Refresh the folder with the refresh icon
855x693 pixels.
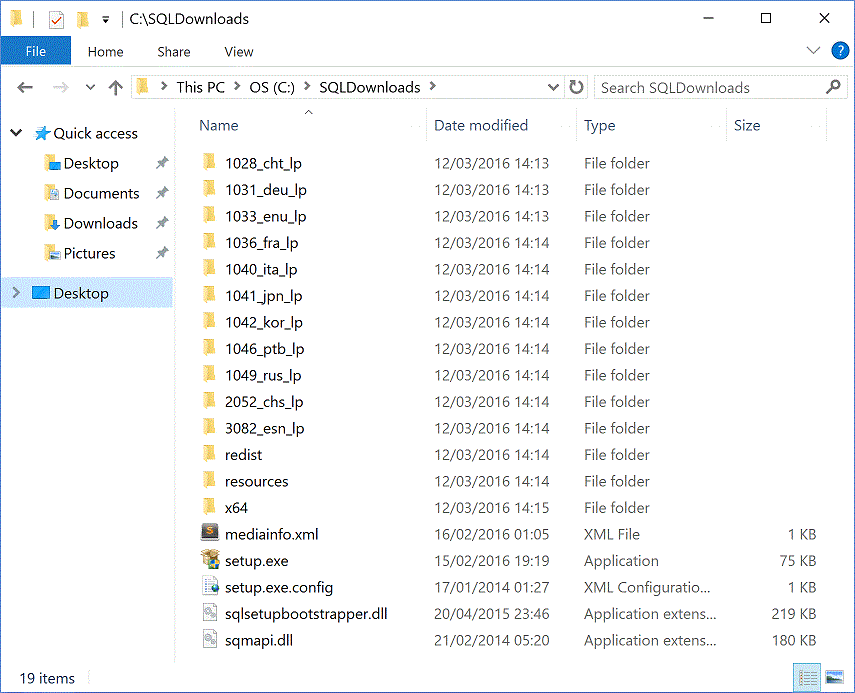coord(577,87)
